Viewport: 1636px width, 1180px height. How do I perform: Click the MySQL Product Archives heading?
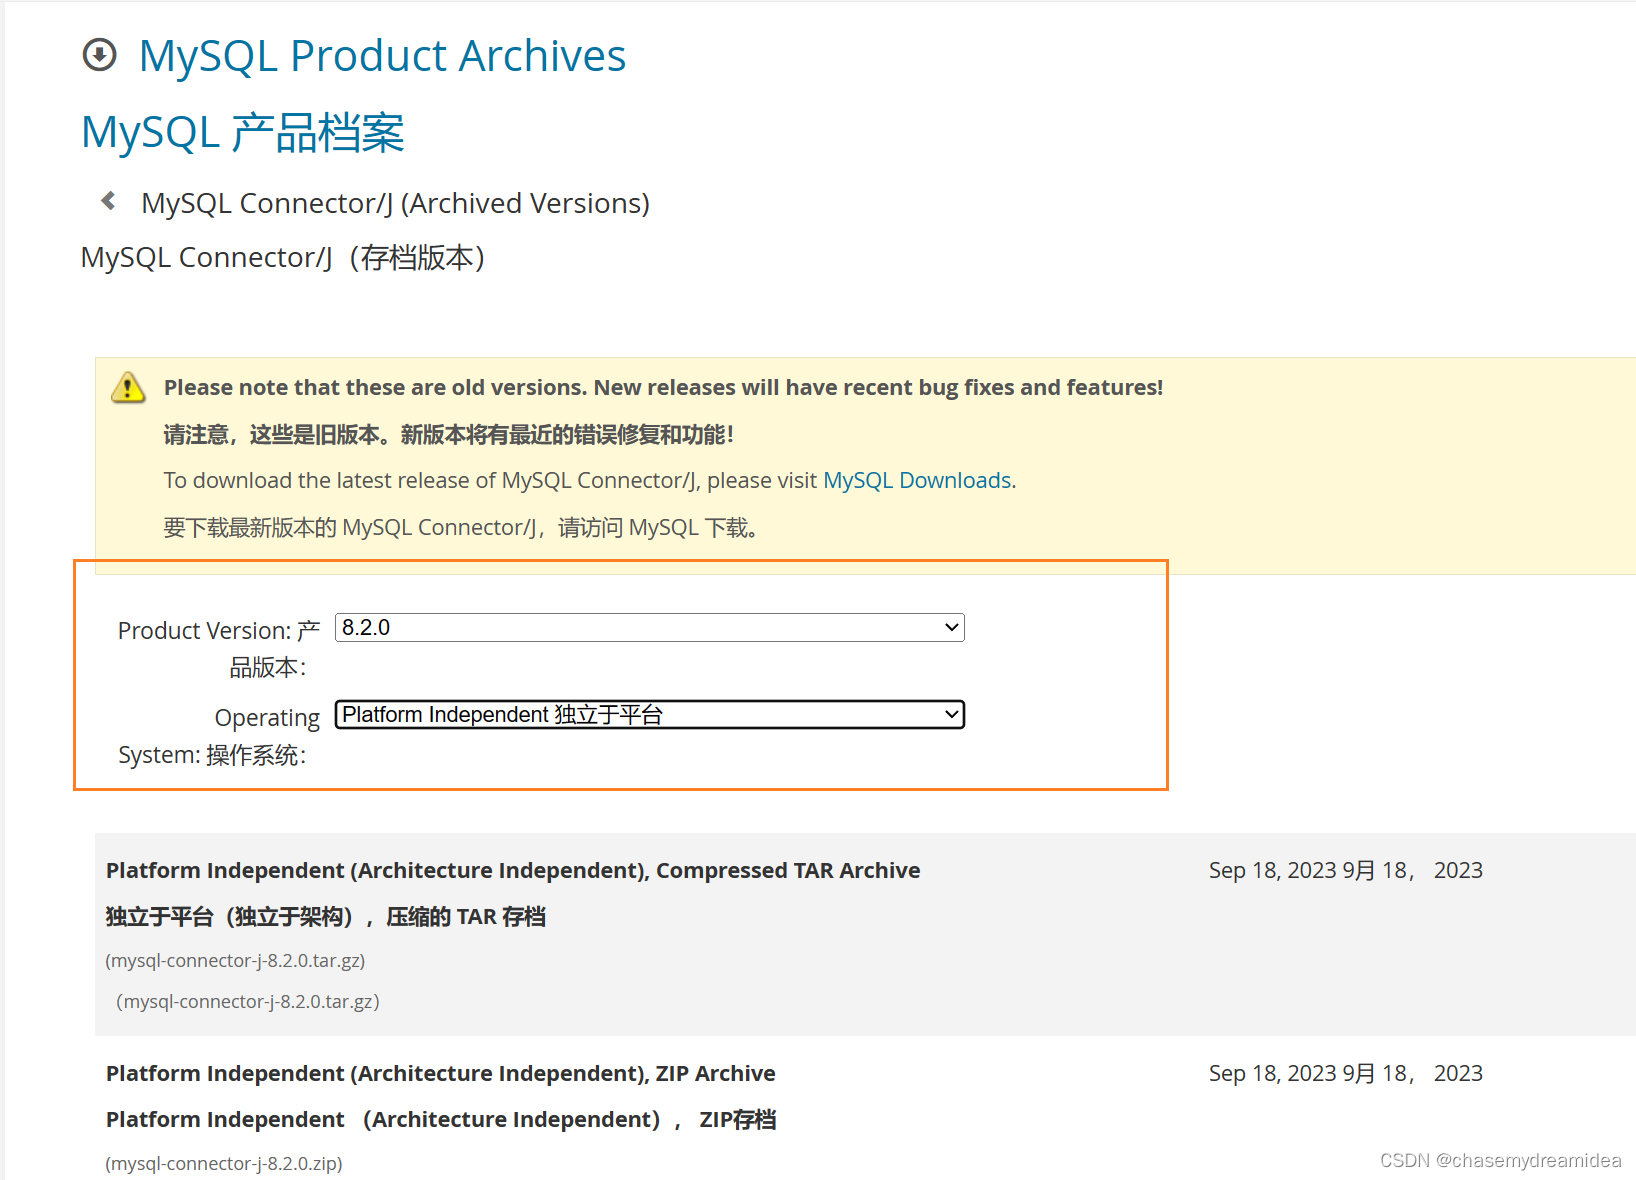382,56
